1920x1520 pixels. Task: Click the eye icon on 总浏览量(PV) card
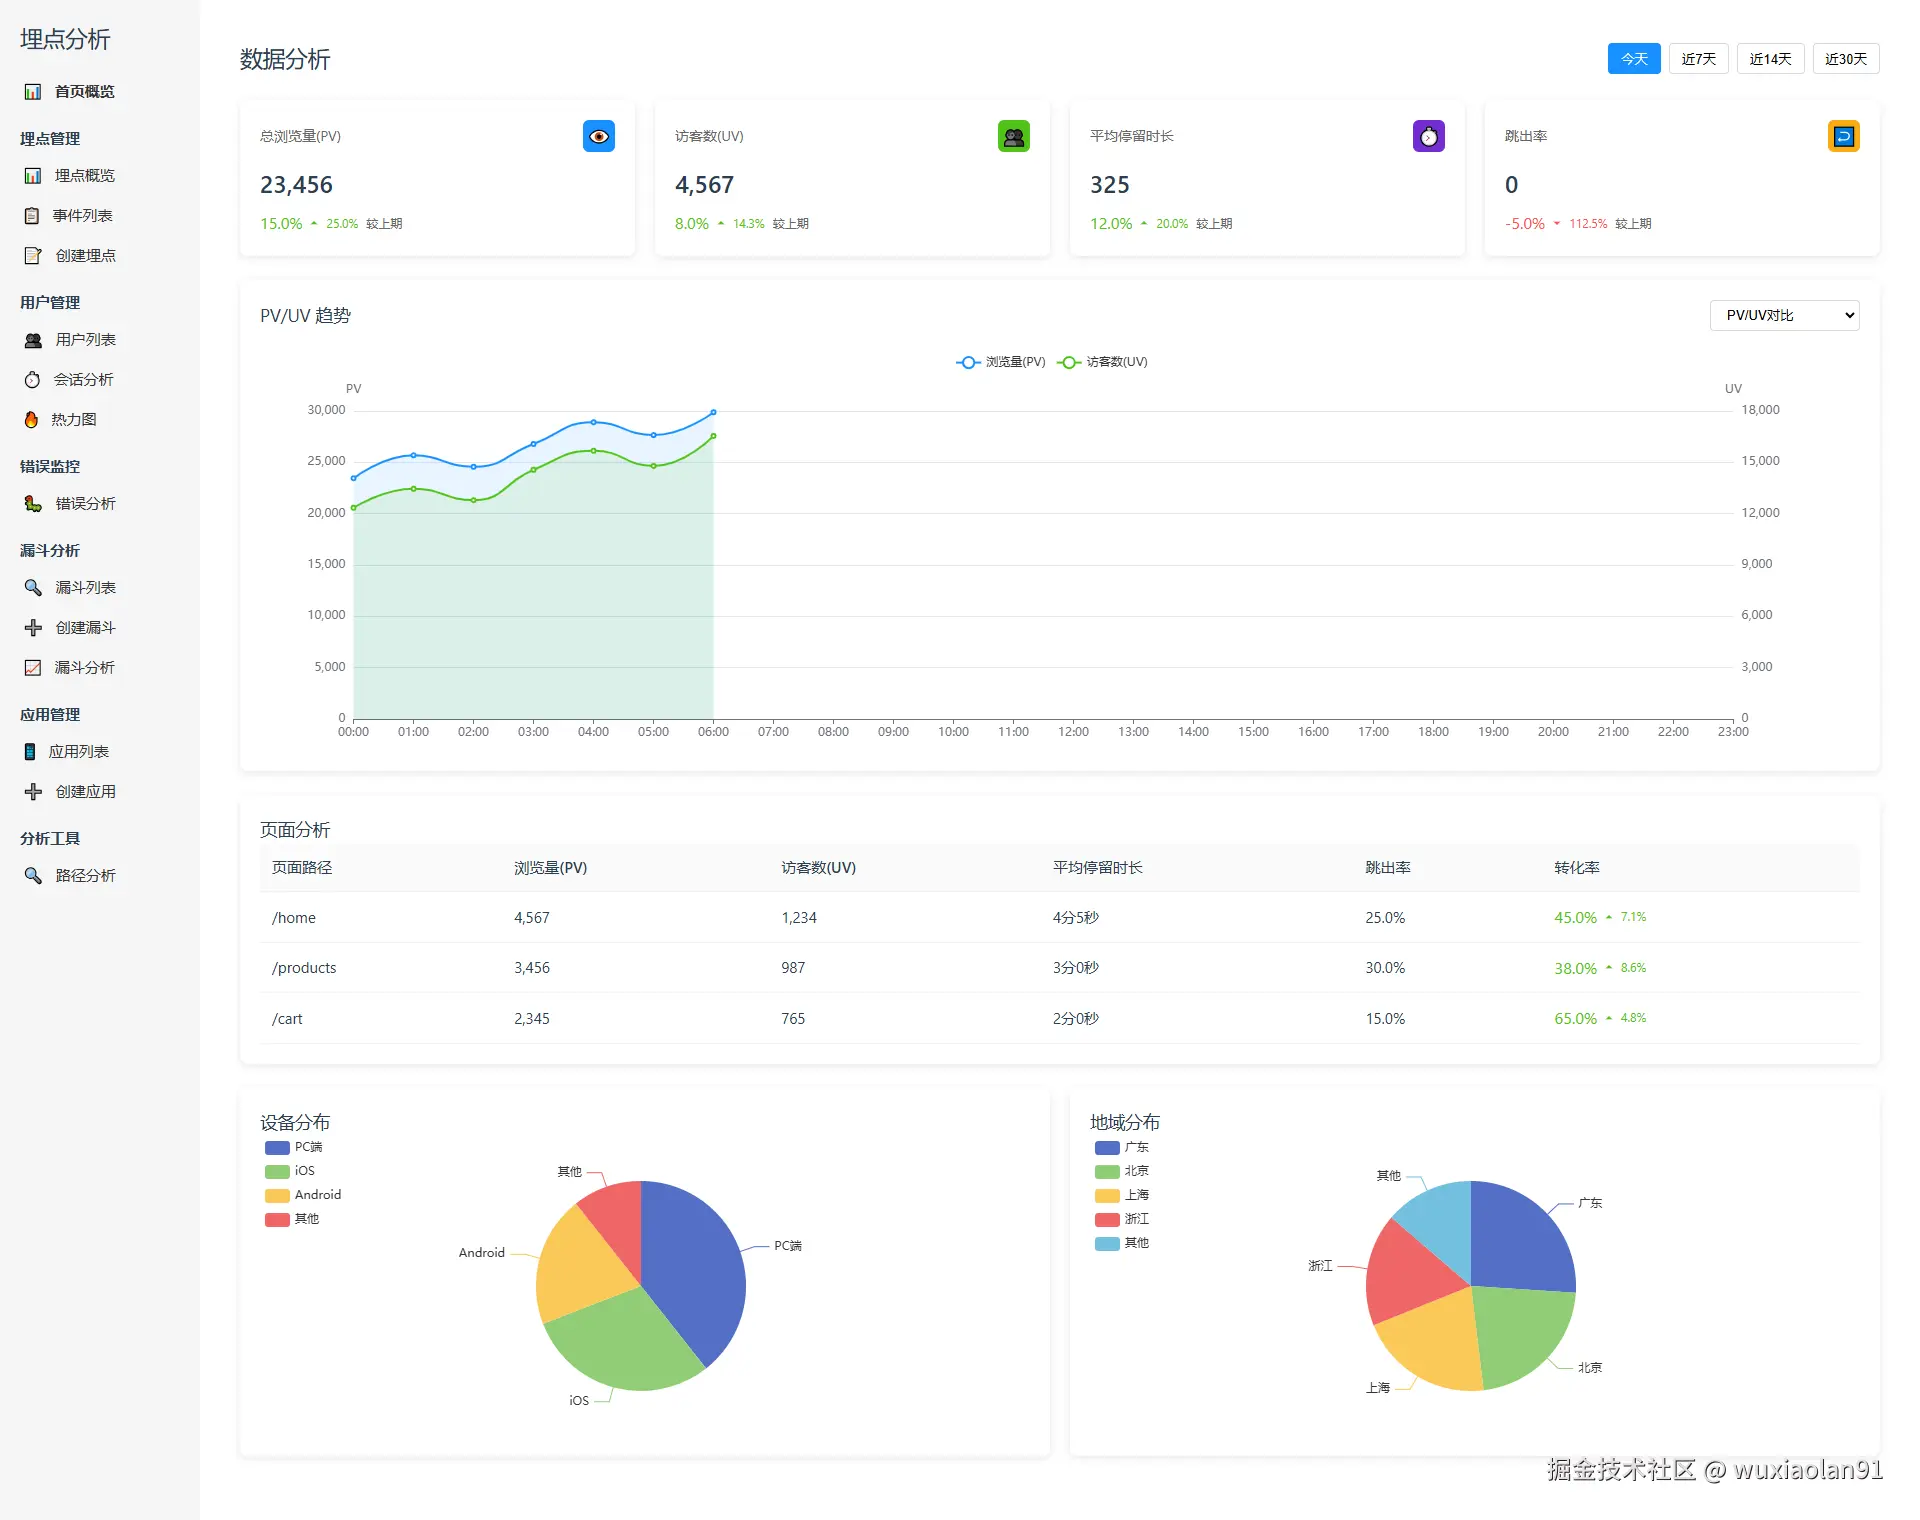coord(598,136)
